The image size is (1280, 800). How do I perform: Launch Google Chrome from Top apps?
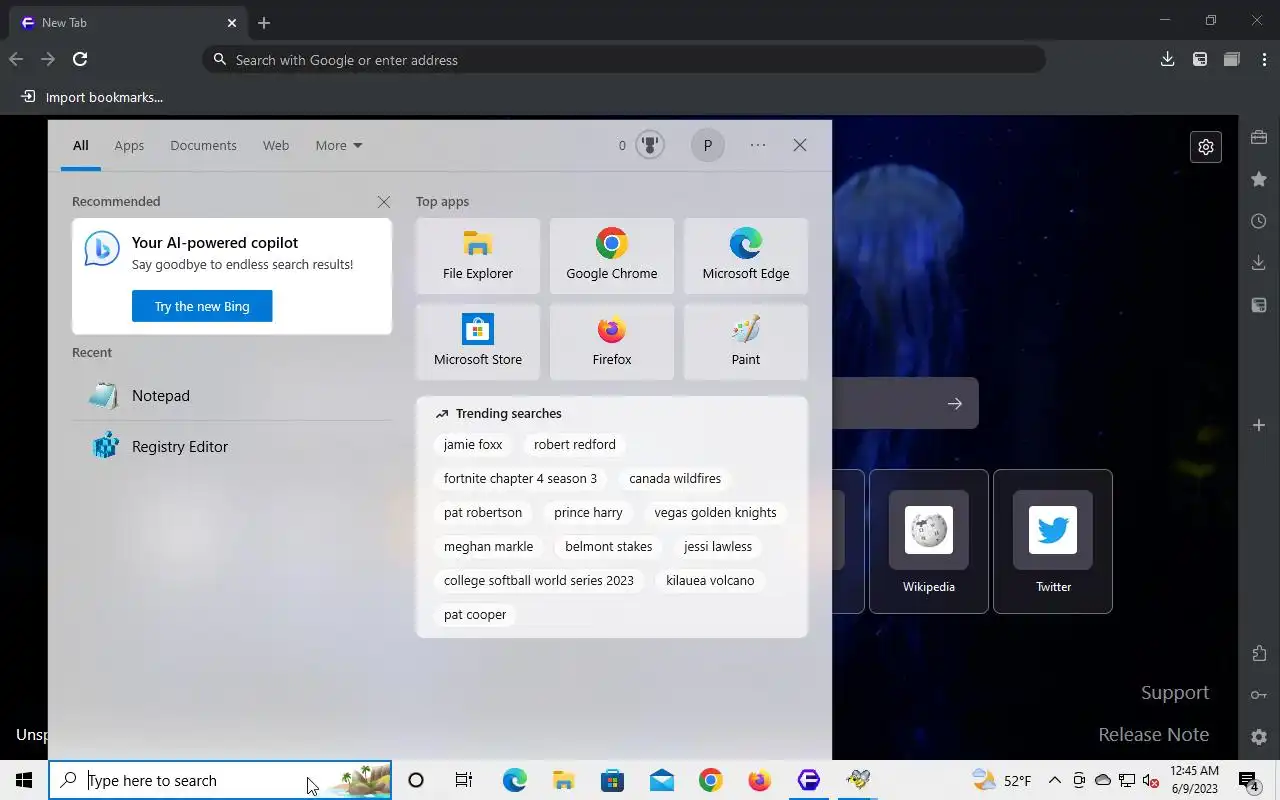[x=612, y=256]
